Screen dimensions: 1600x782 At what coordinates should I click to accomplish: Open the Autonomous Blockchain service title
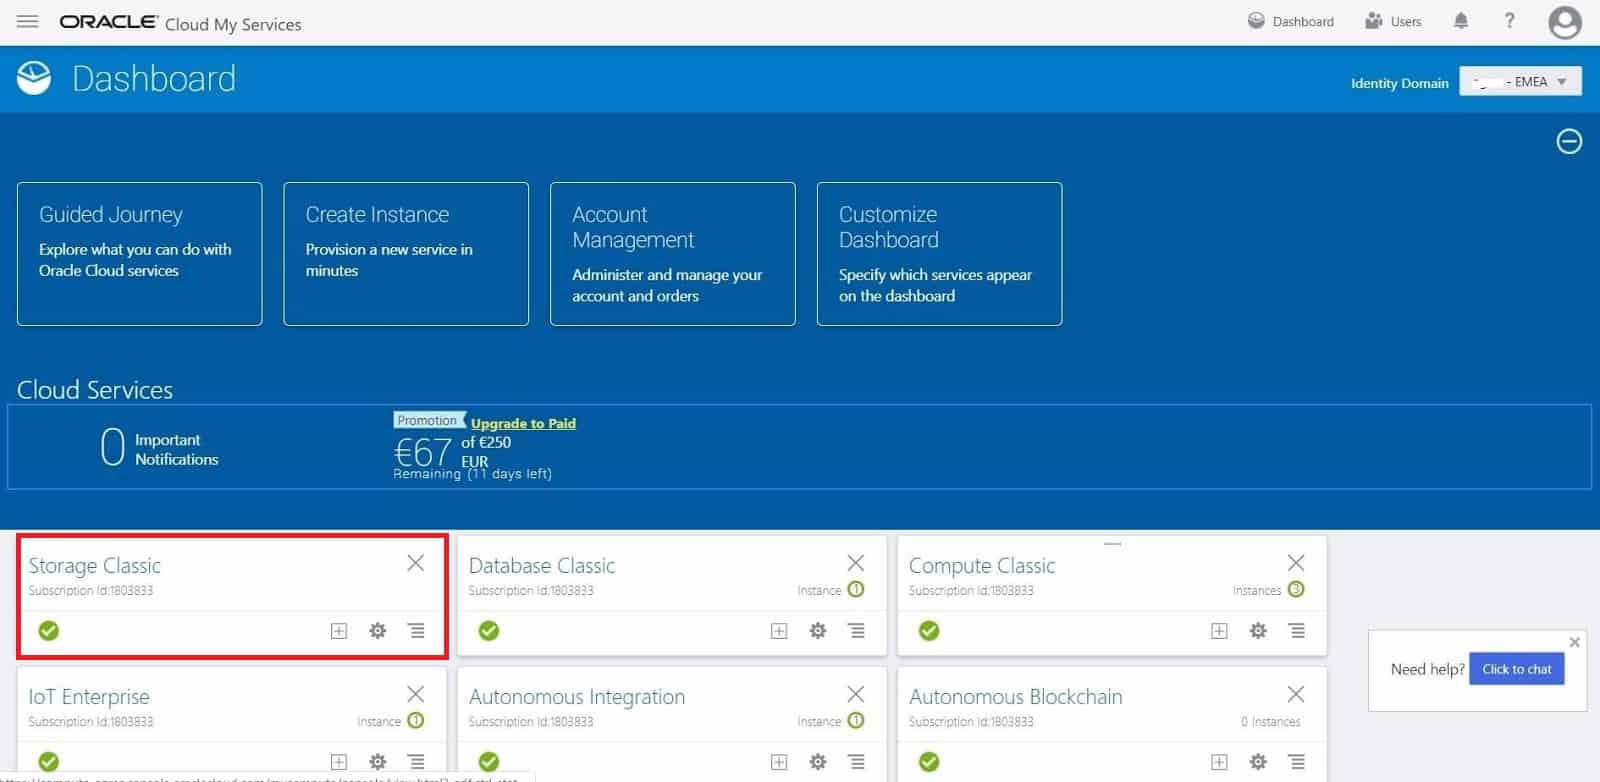pos(1016,696)
